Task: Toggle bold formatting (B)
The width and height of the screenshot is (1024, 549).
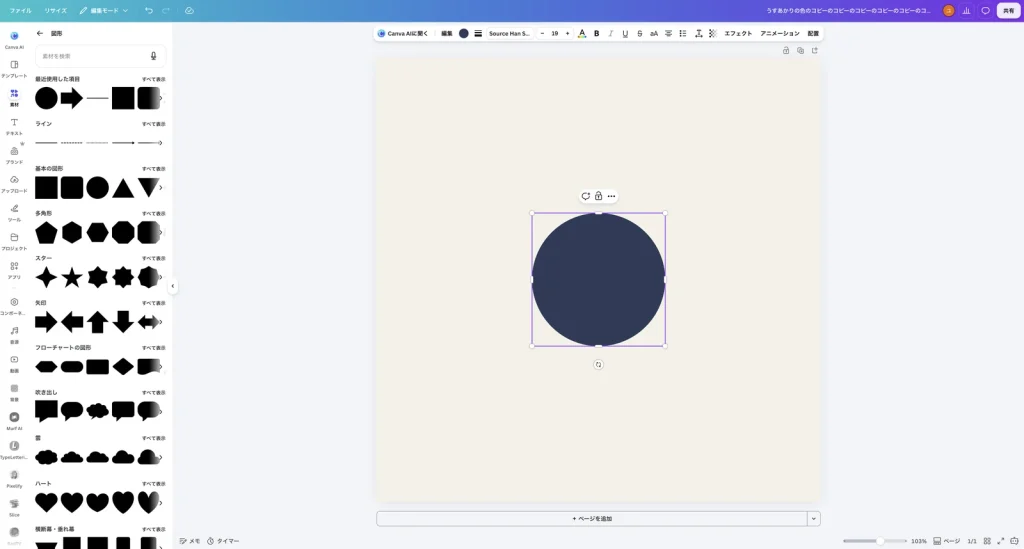Action: tap(596, 33)
